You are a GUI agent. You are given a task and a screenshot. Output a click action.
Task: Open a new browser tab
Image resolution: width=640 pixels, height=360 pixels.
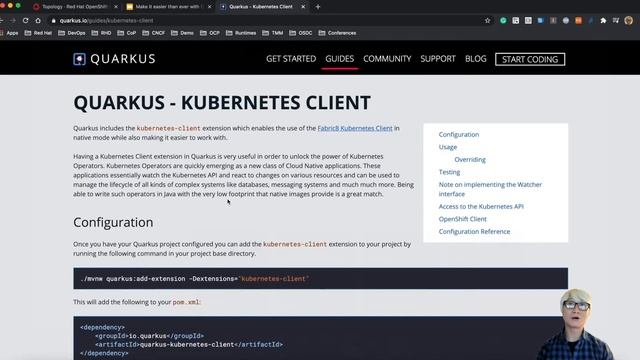(x=318, y=7)
